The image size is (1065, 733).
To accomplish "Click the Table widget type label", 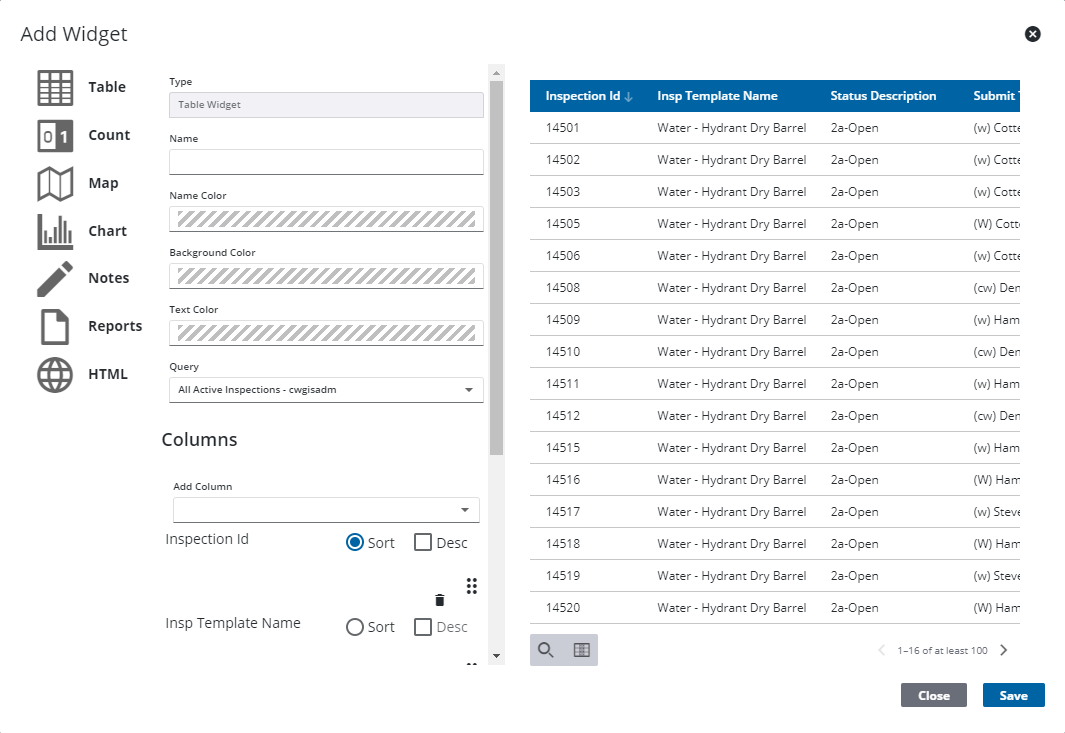I will (x=107, y=87).
